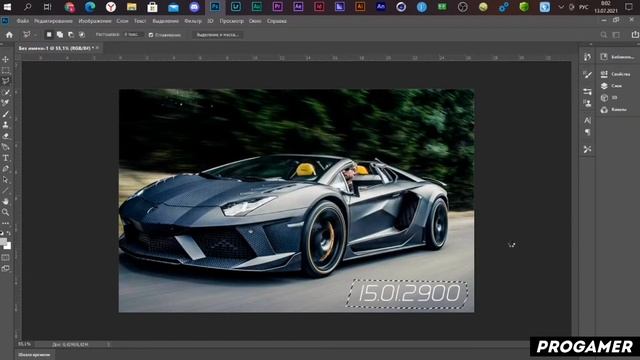
Task: Select the Healing Brush tool
Action: [x=6, y=103]
